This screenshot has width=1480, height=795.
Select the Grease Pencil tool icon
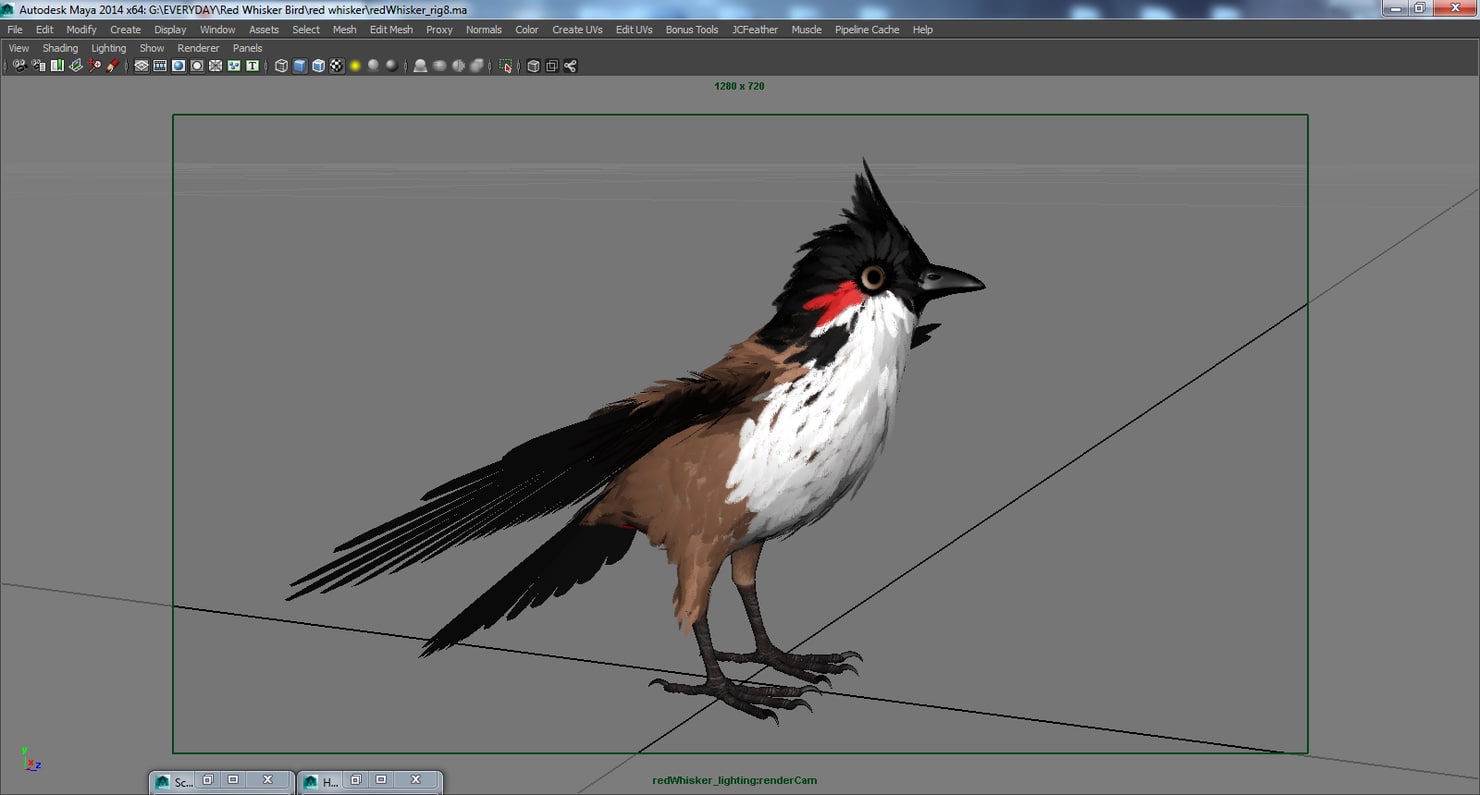pos(113,66)
